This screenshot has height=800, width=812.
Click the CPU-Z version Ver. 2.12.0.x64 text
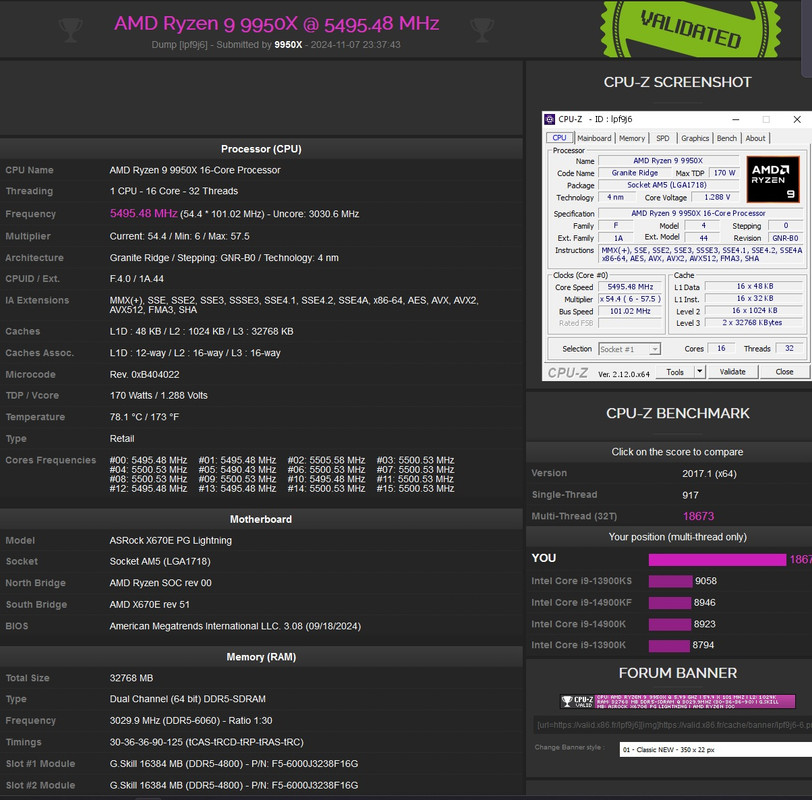[x=624, y=374]
